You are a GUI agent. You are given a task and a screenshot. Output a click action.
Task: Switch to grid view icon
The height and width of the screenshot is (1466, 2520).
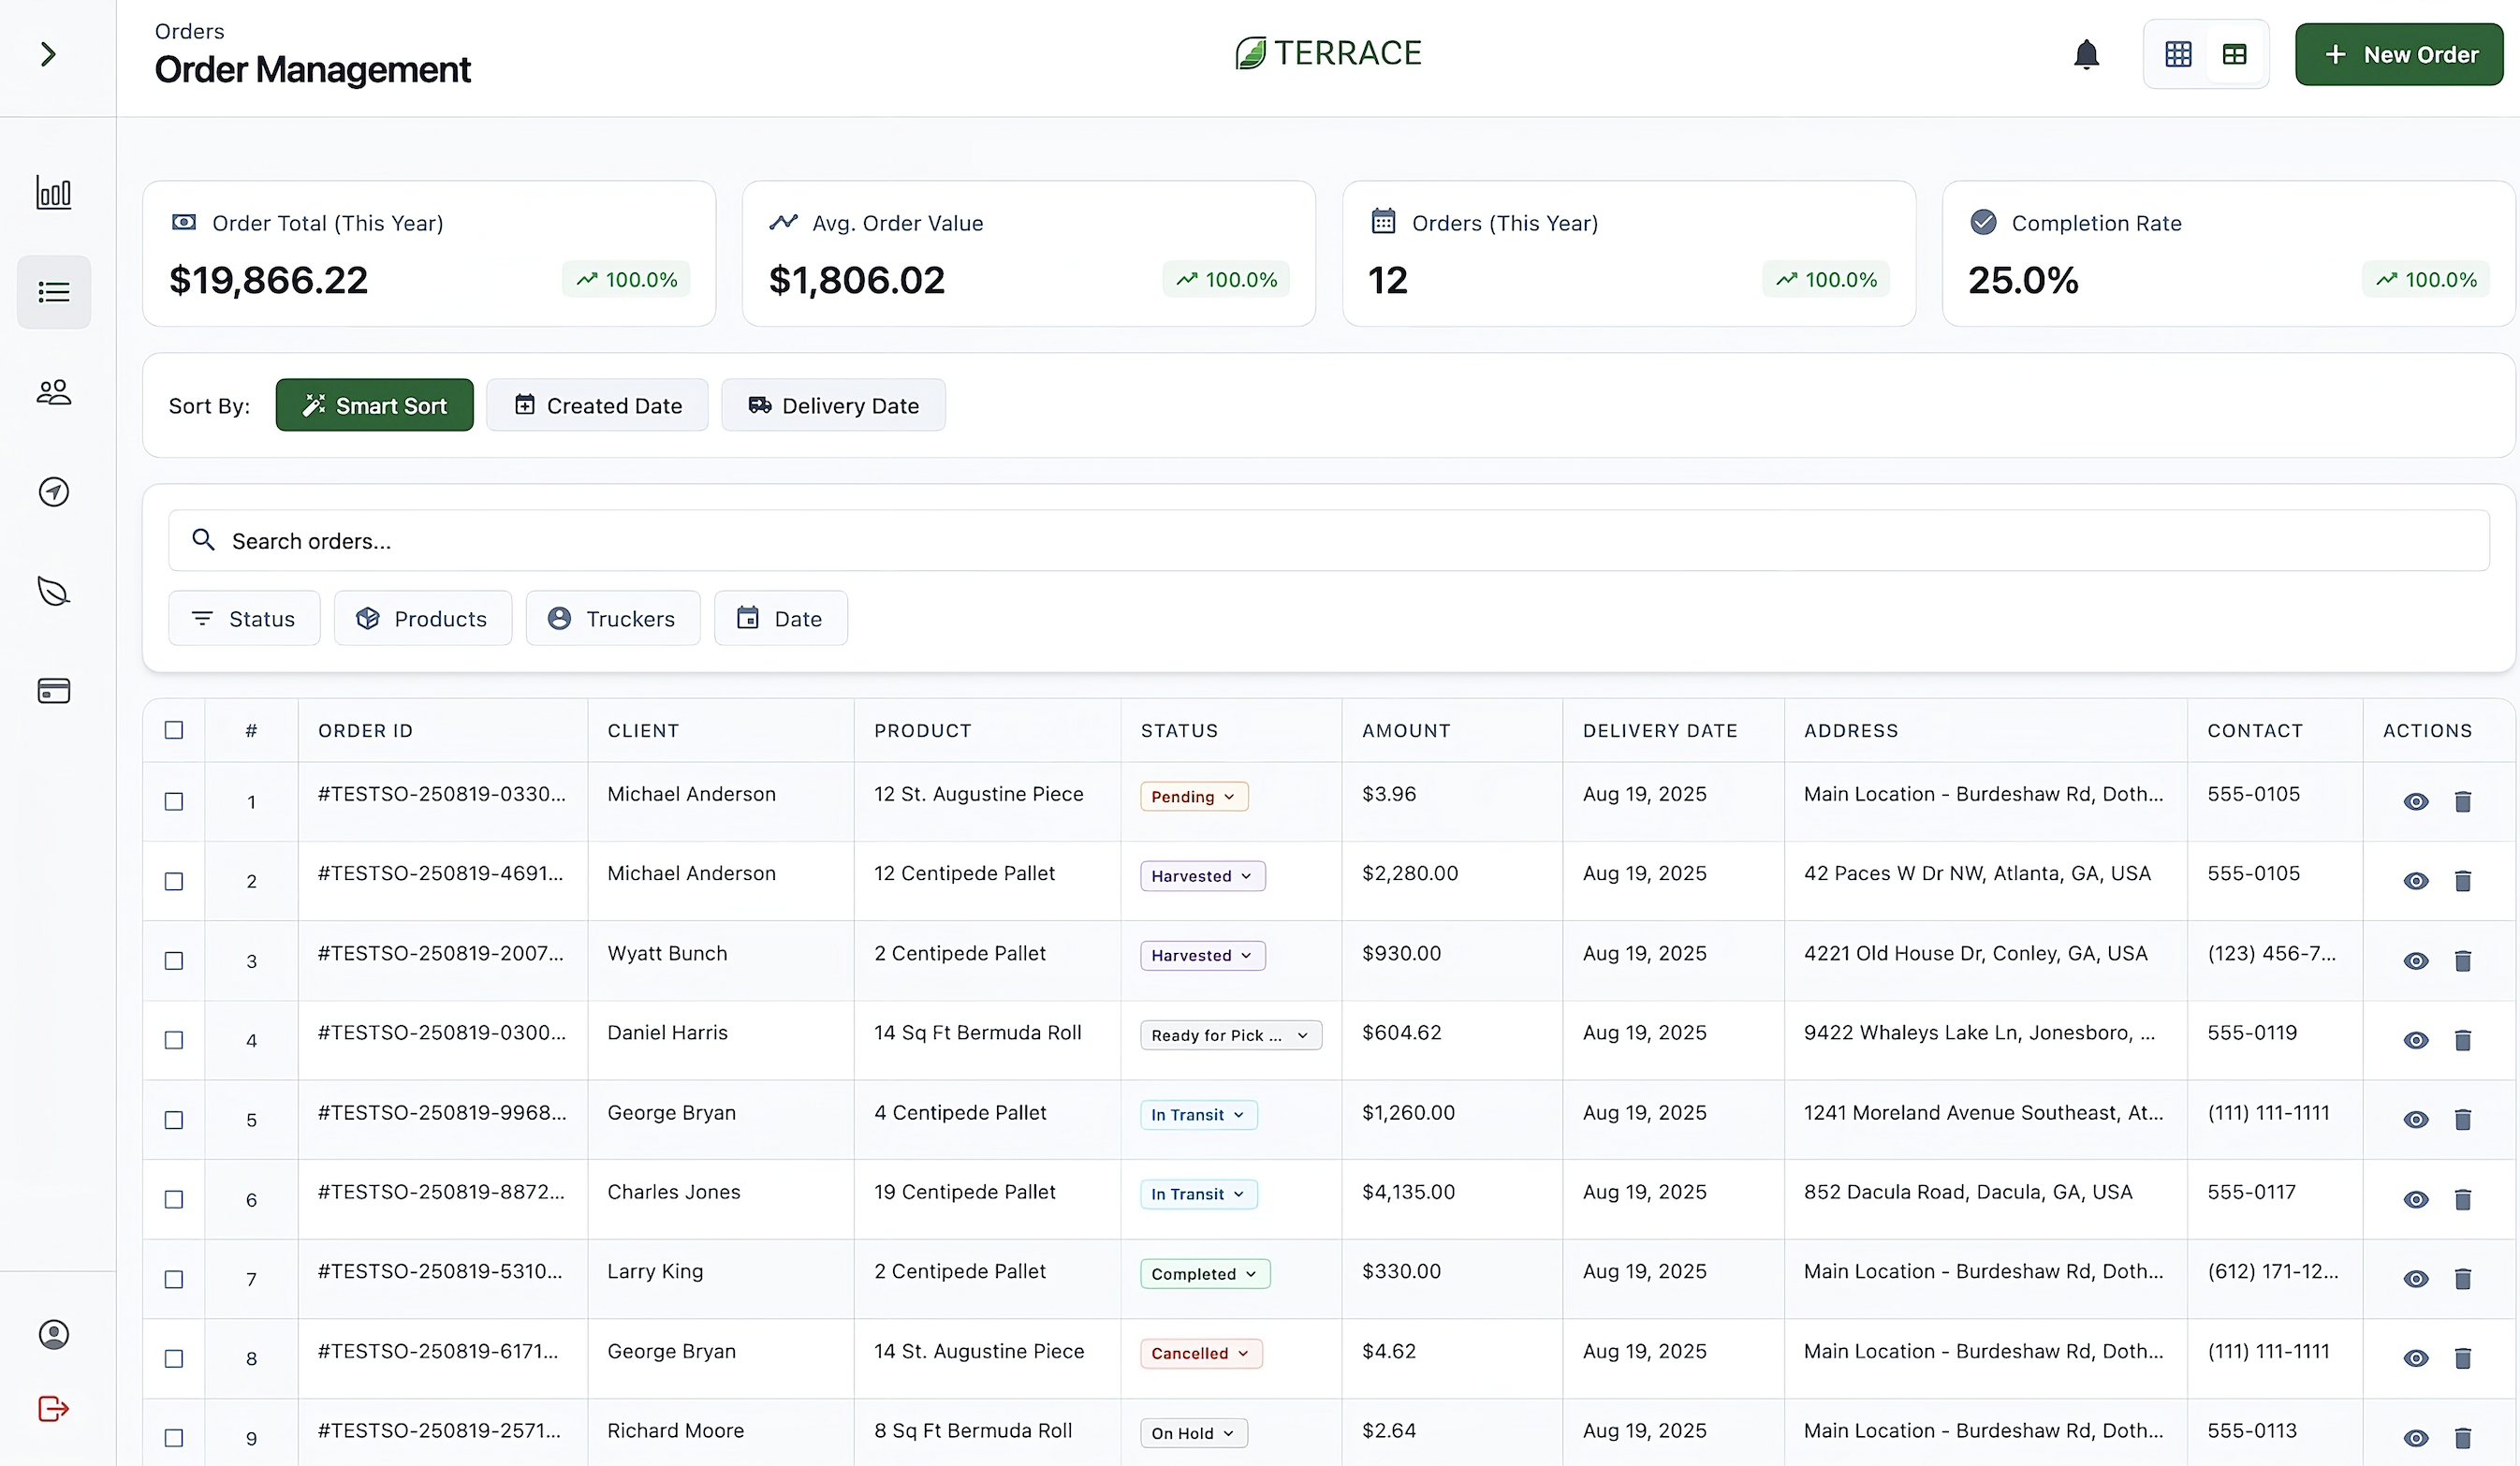(2178, 54)
